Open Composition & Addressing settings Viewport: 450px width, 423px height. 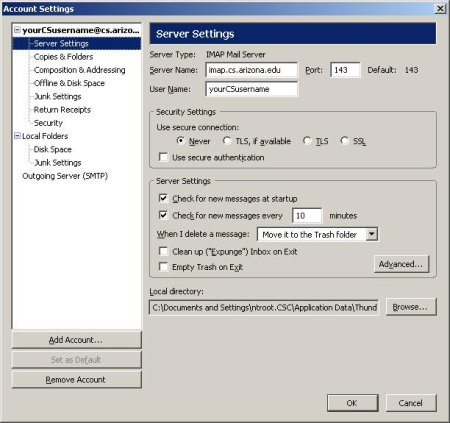coord(80,70)
